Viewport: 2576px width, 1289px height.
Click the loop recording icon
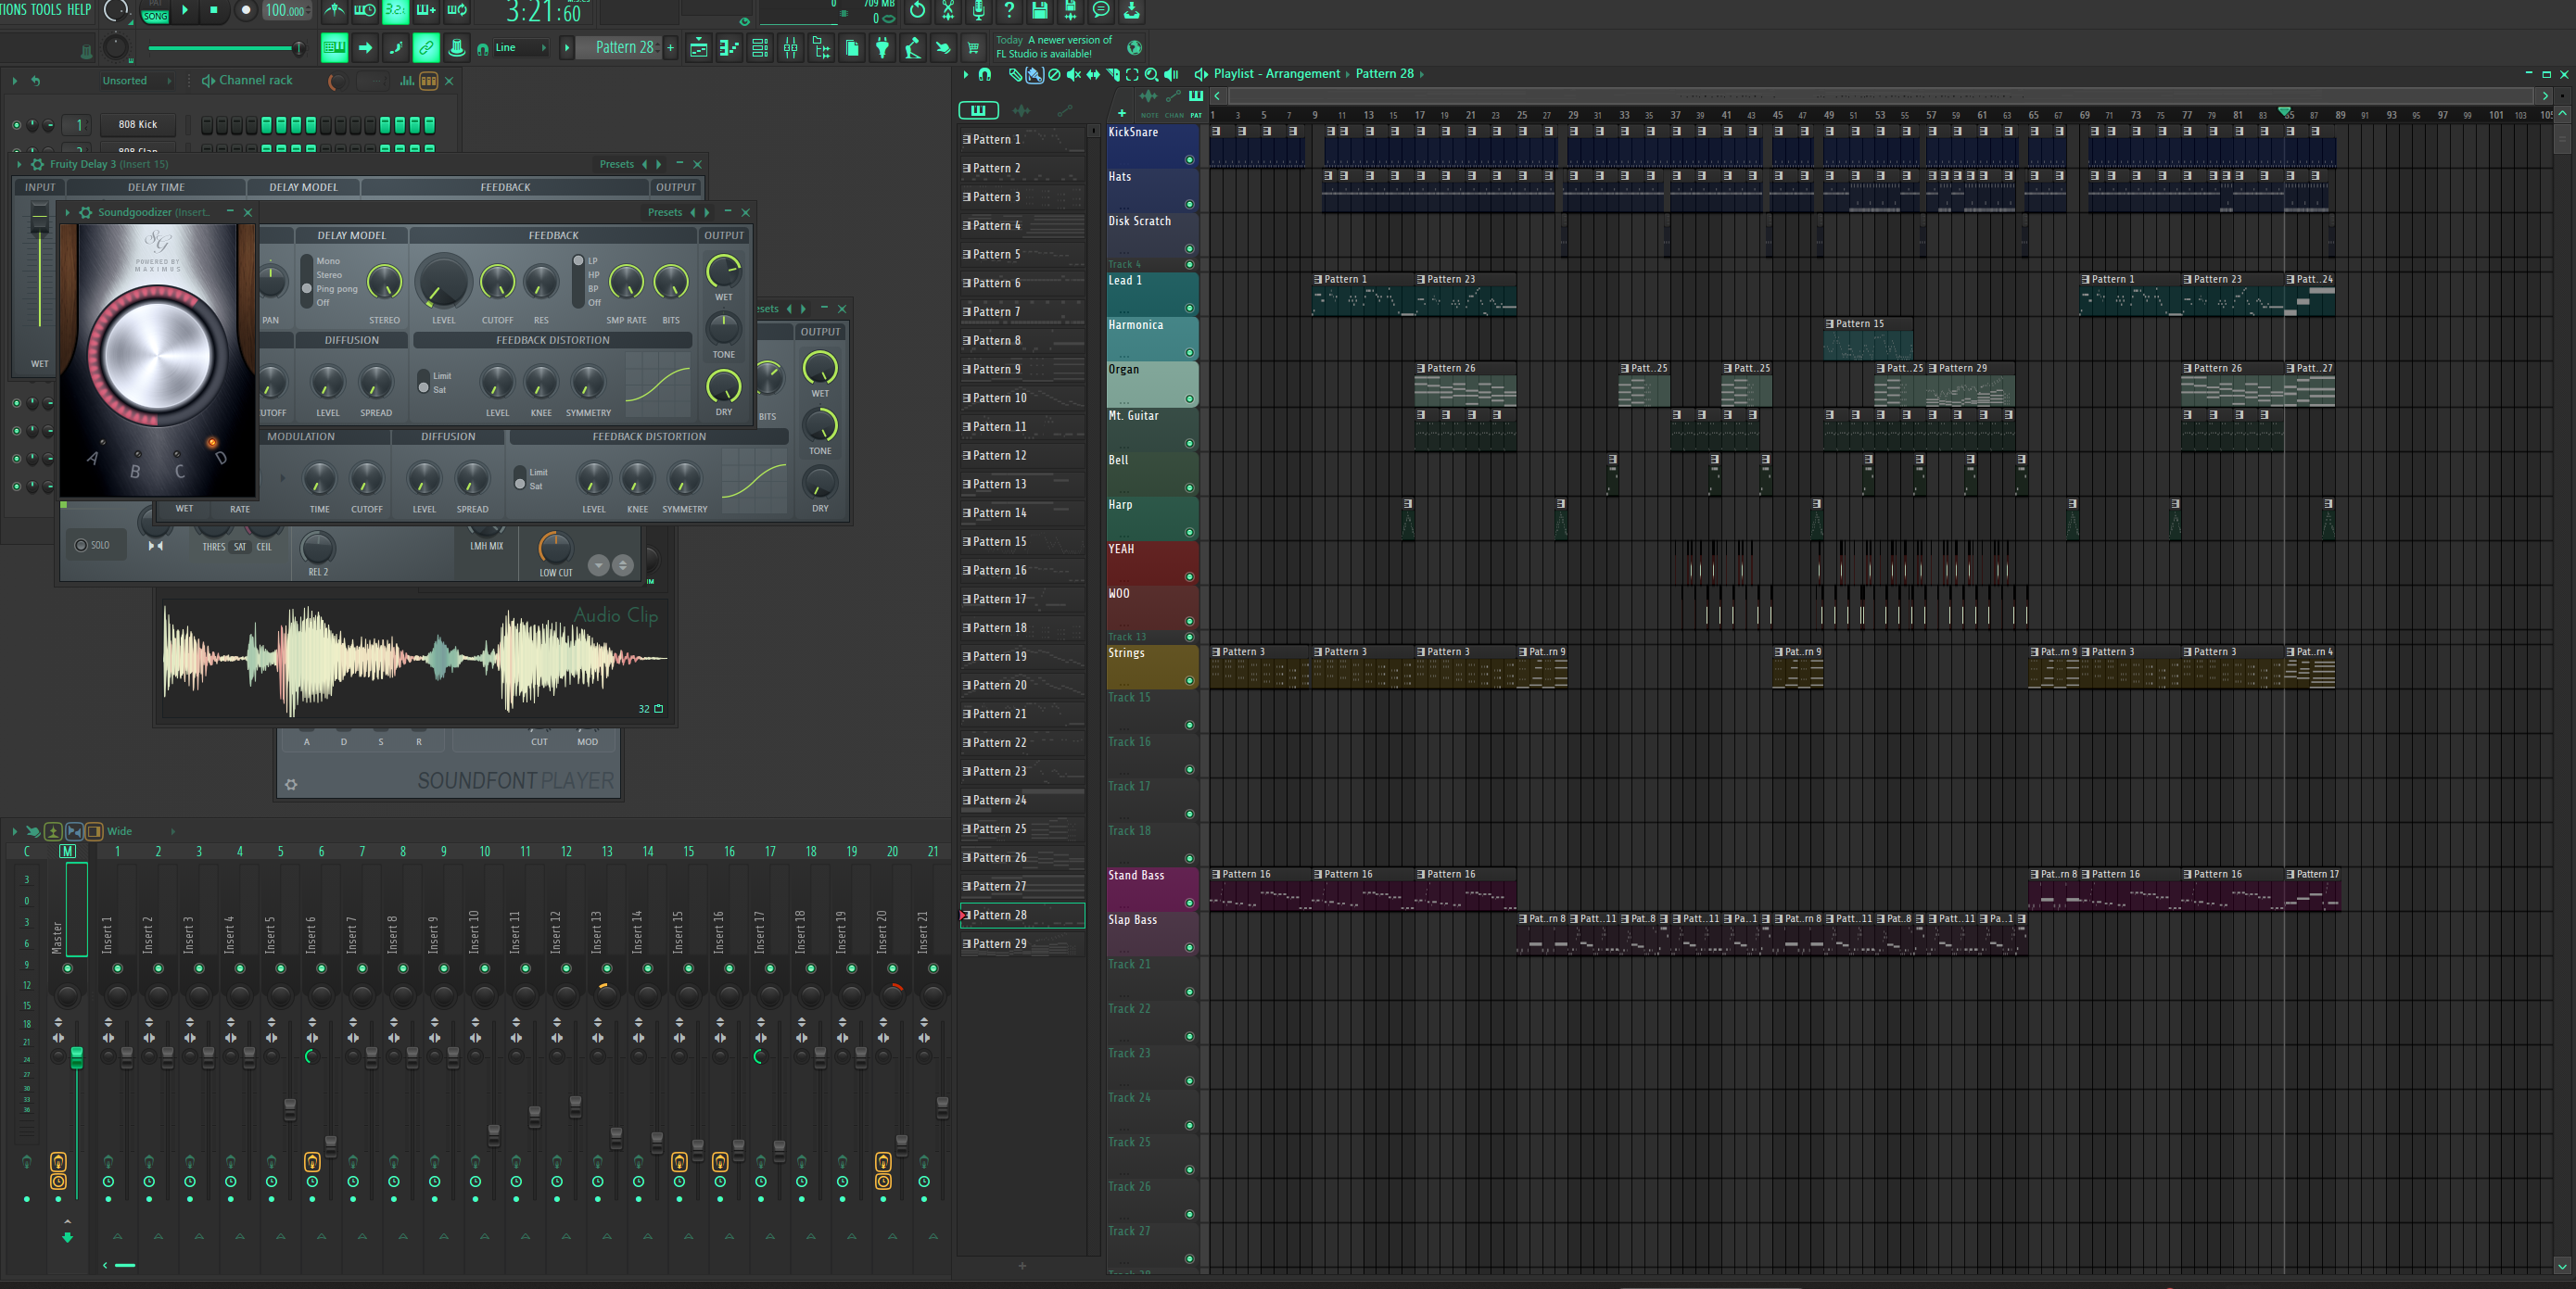(x=457, y=10)
